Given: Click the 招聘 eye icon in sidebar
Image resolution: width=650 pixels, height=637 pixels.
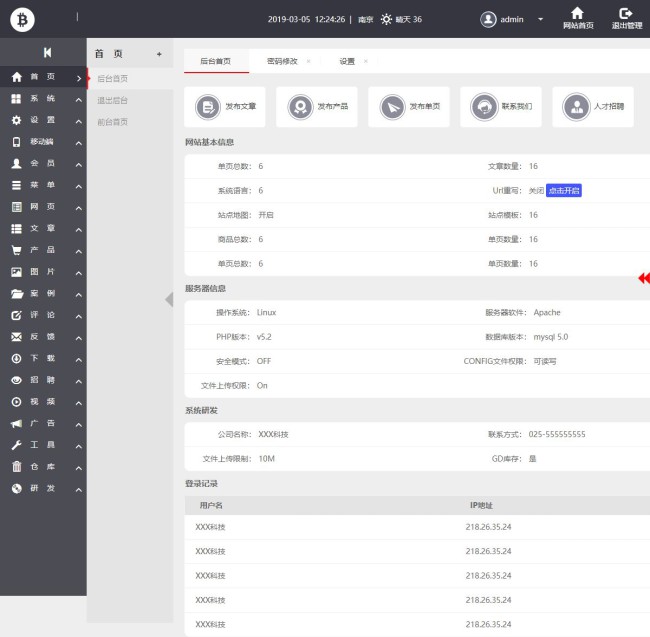Looking at the screenshot, I should pyautogui.click(x=16, y=380).
